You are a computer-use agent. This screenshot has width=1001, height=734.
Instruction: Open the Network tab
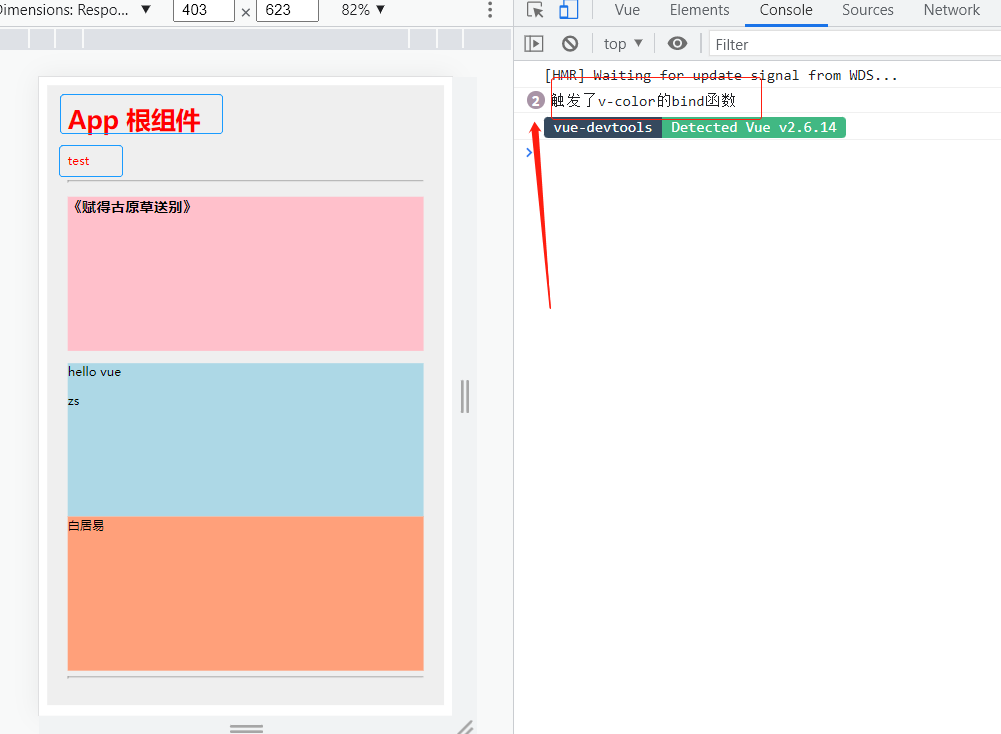[x=951, y=10]
